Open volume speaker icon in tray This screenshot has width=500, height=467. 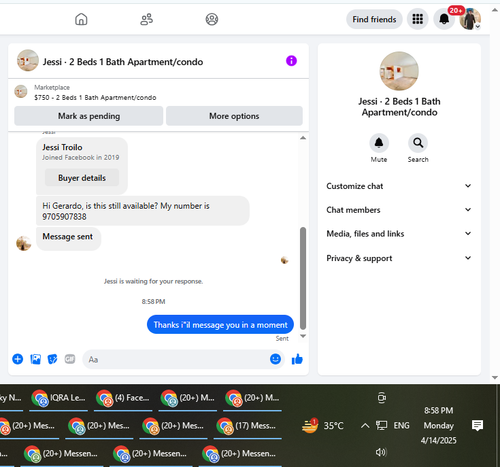point(381,452)
